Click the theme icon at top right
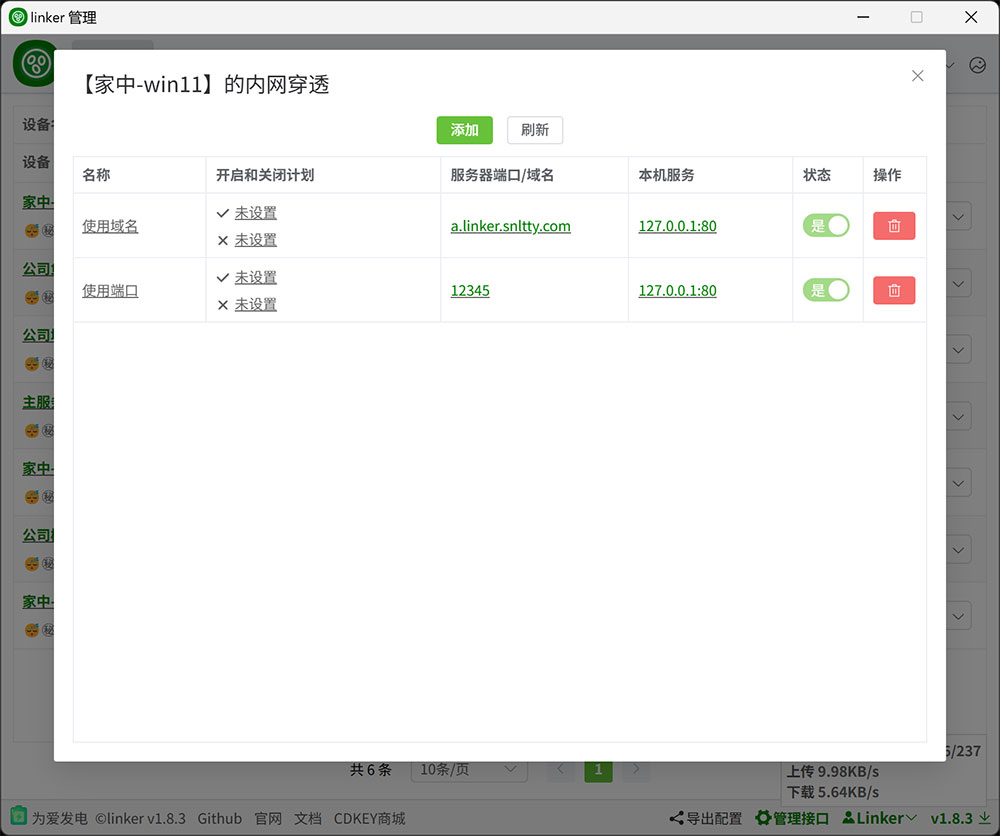This screenshot has width=1000, height=836. [x=977, y=65]
